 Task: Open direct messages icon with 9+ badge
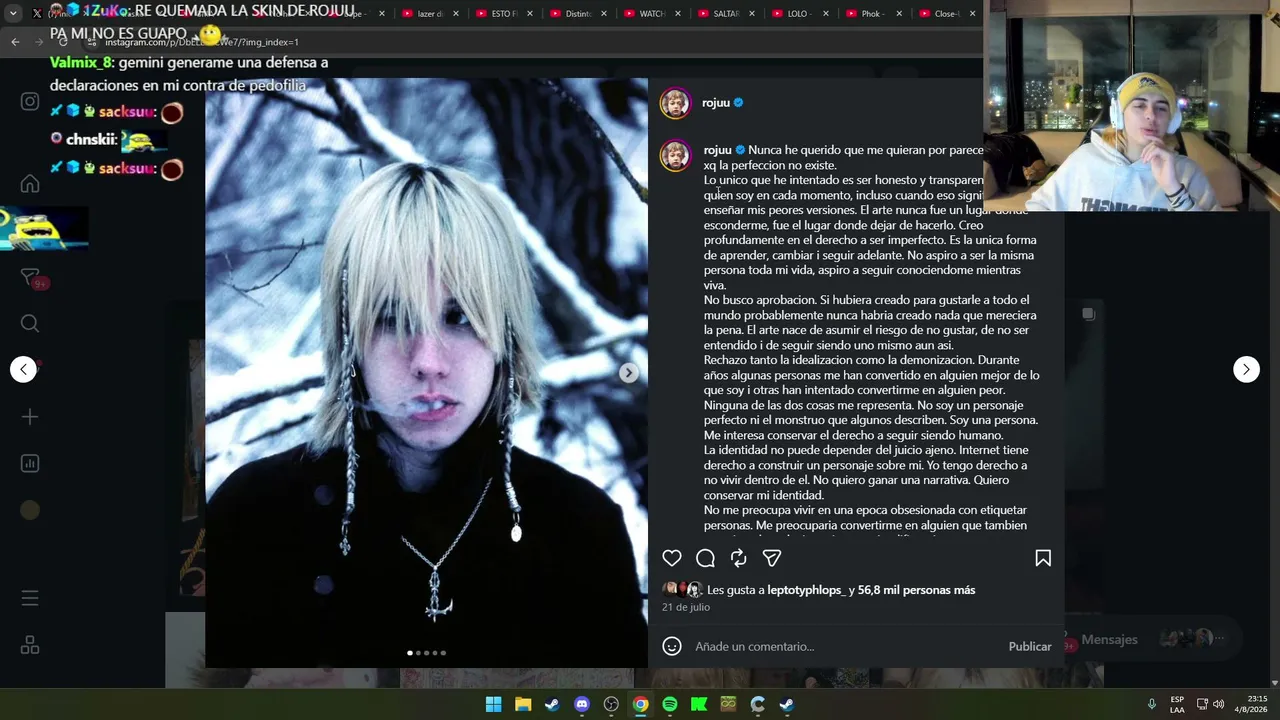30,277
